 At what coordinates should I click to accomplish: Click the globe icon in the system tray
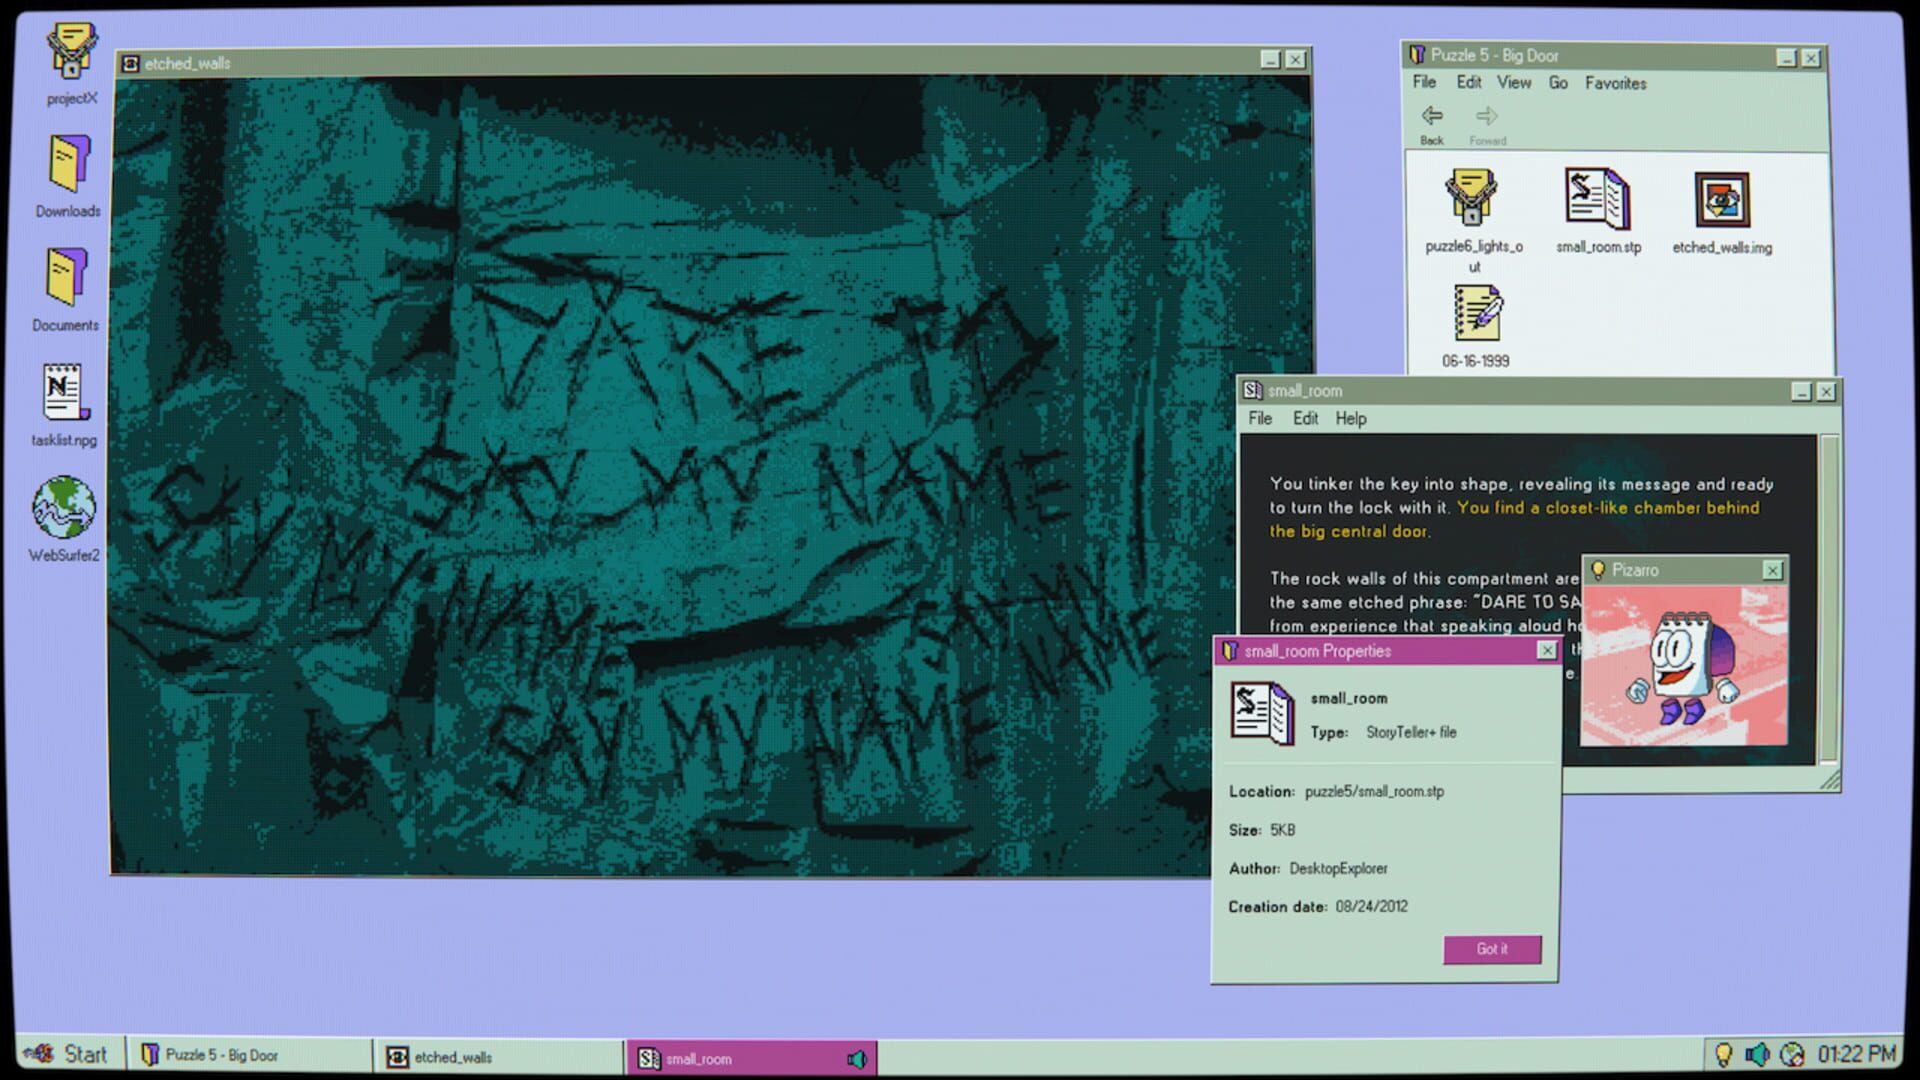[x=1791, y=1055]
